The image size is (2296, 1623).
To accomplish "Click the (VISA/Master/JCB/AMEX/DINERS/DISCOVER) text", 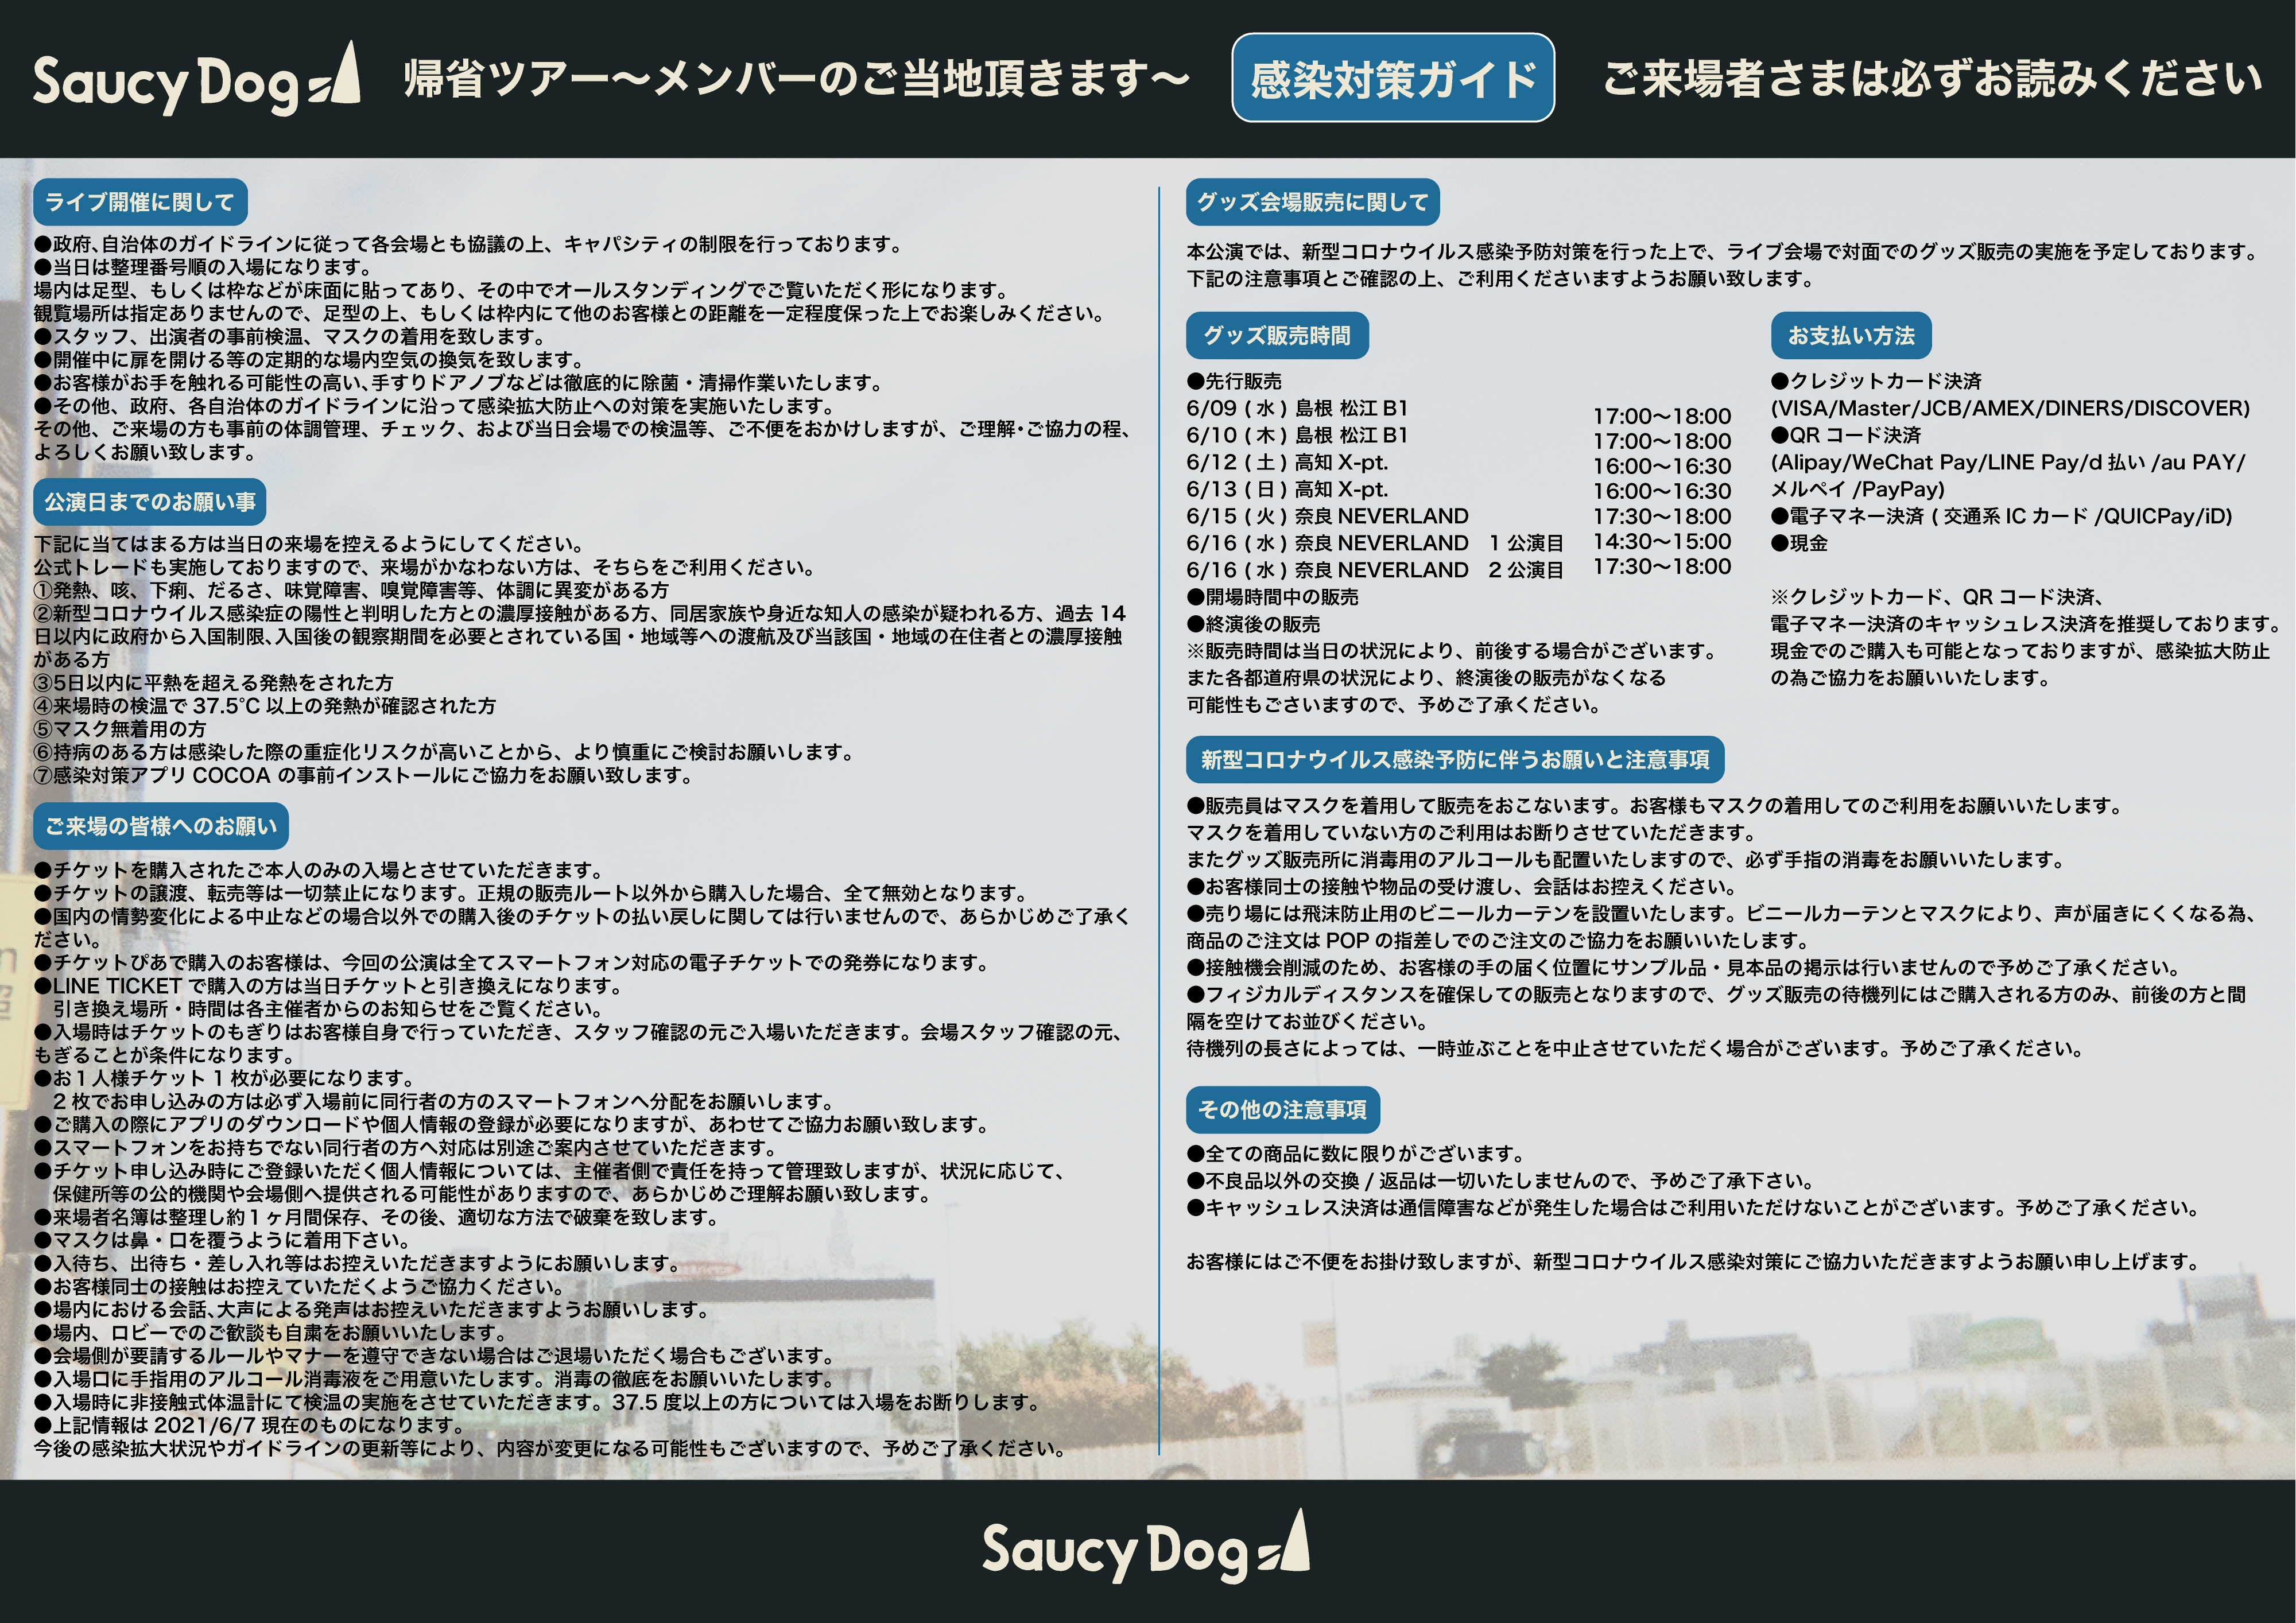I will pyautogui.click(x=2010, y=408).
